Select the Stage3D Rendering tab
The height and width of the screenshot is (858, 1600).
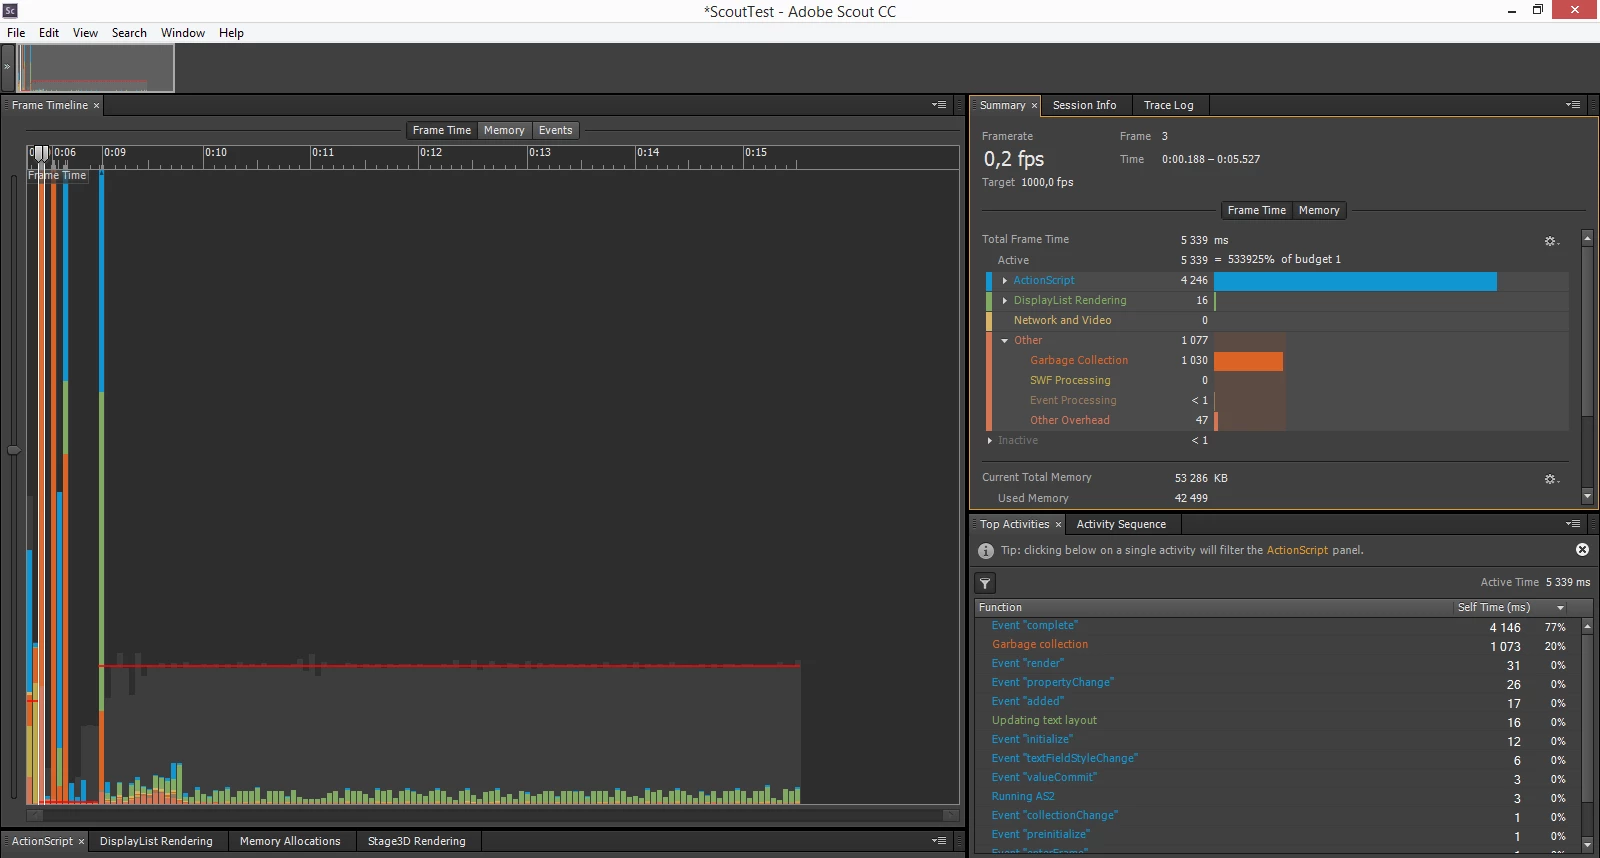tap(417, 841)
